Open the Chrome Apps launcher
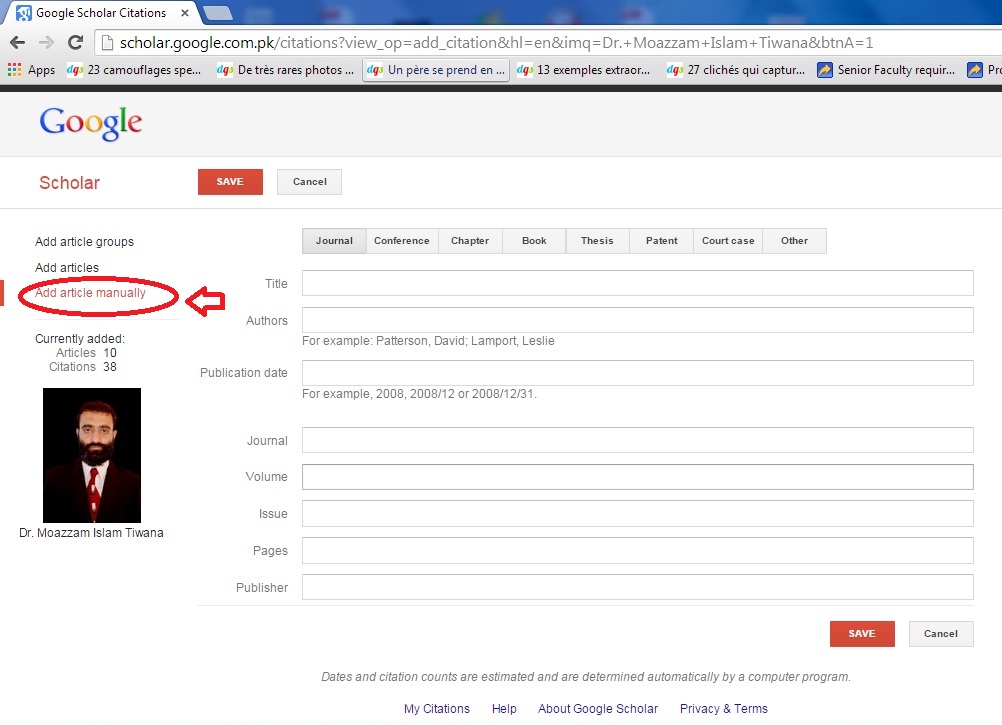 pos(14,69)
